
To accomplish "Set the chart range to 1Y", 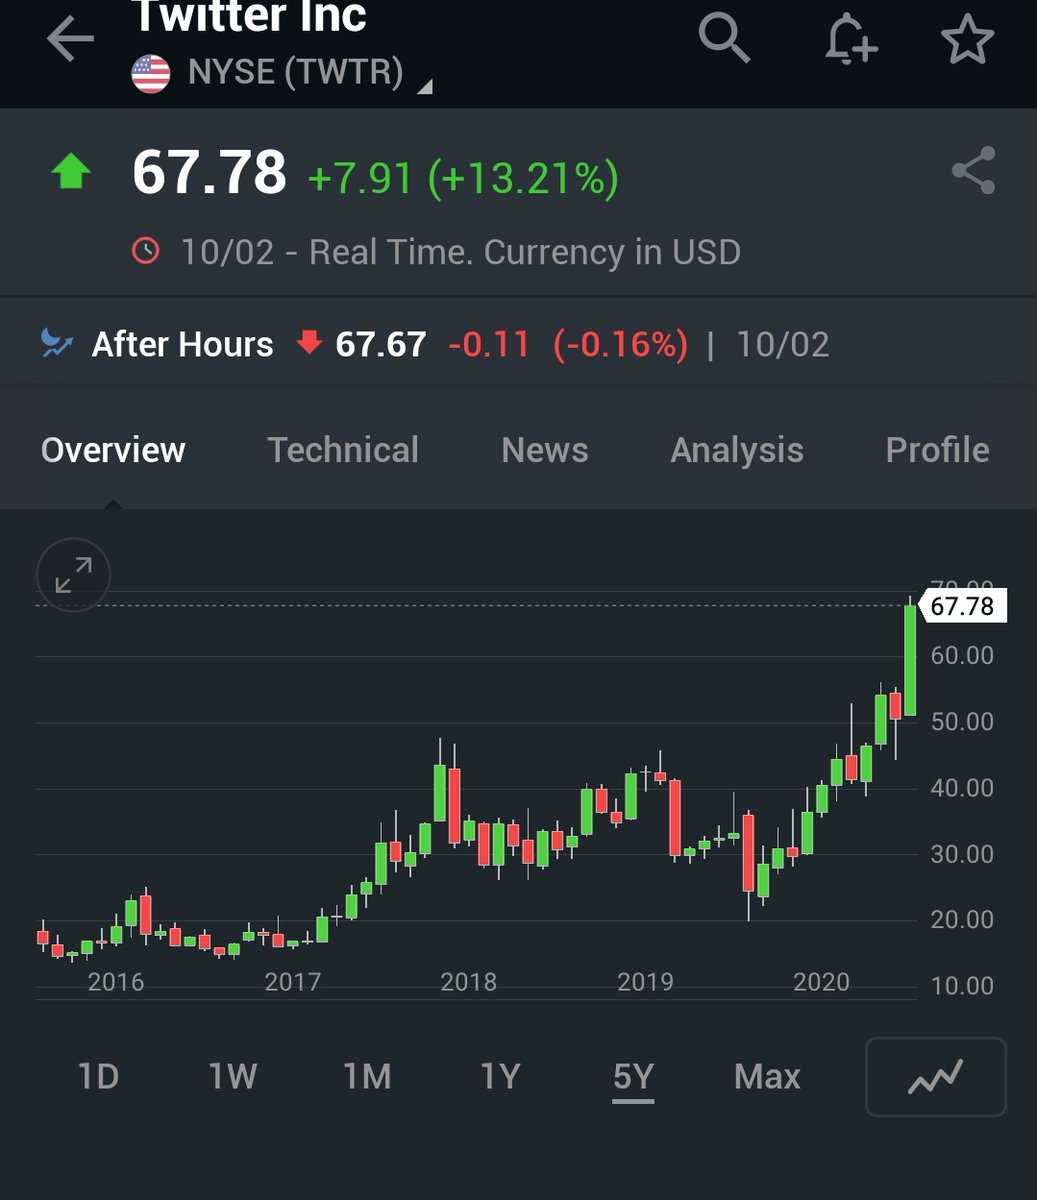I will coord(500,1077).
